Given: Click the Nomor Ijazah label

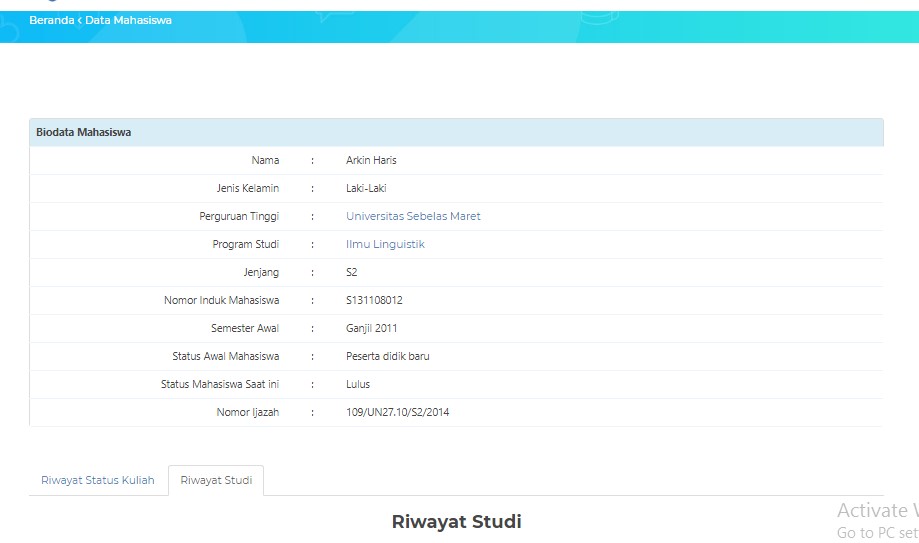Looking at the screenshot, I should 247,412.
